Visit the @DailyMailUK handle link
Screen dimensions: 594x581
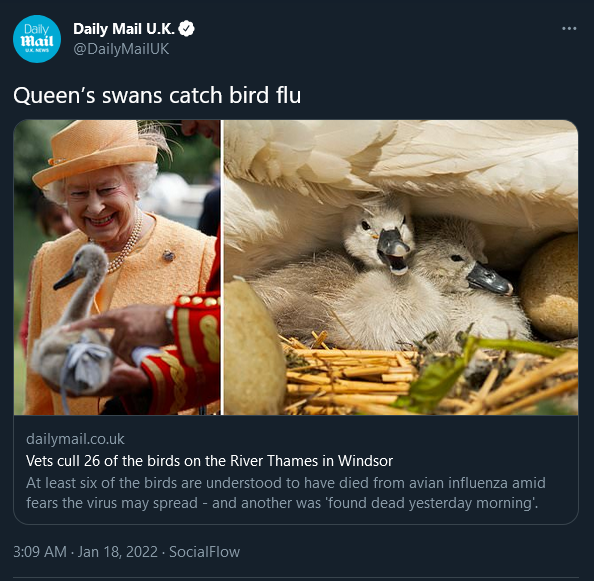[121, 49]
